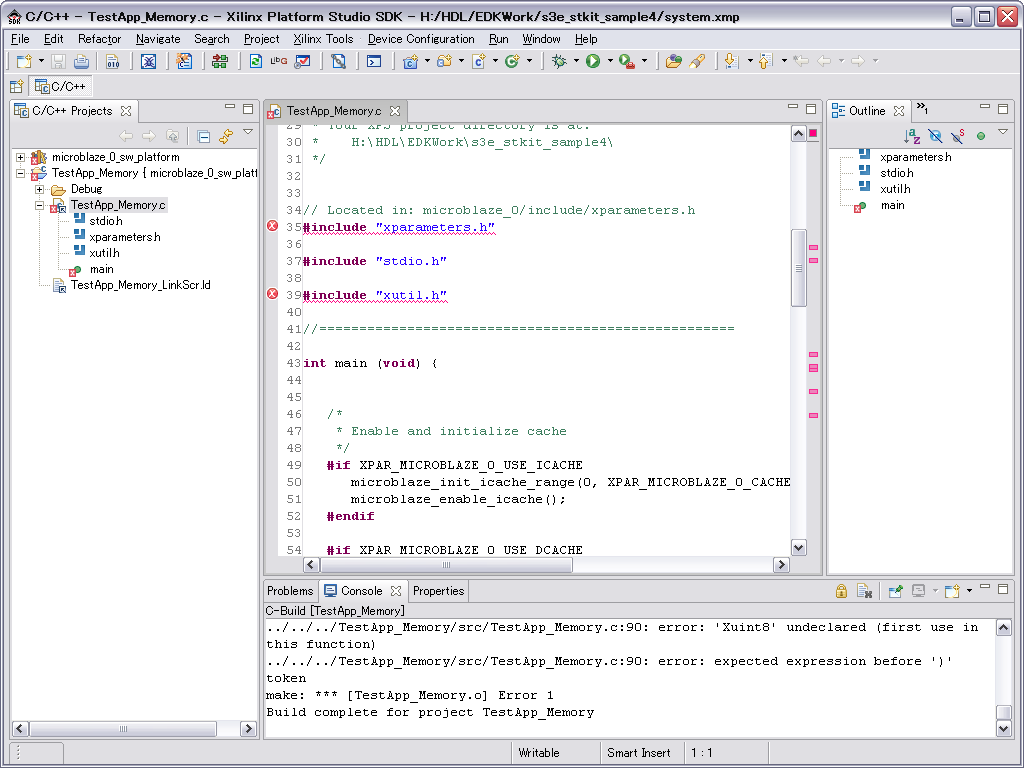
Task: Open the Refactor menu
Action: (x=99, y=39)
